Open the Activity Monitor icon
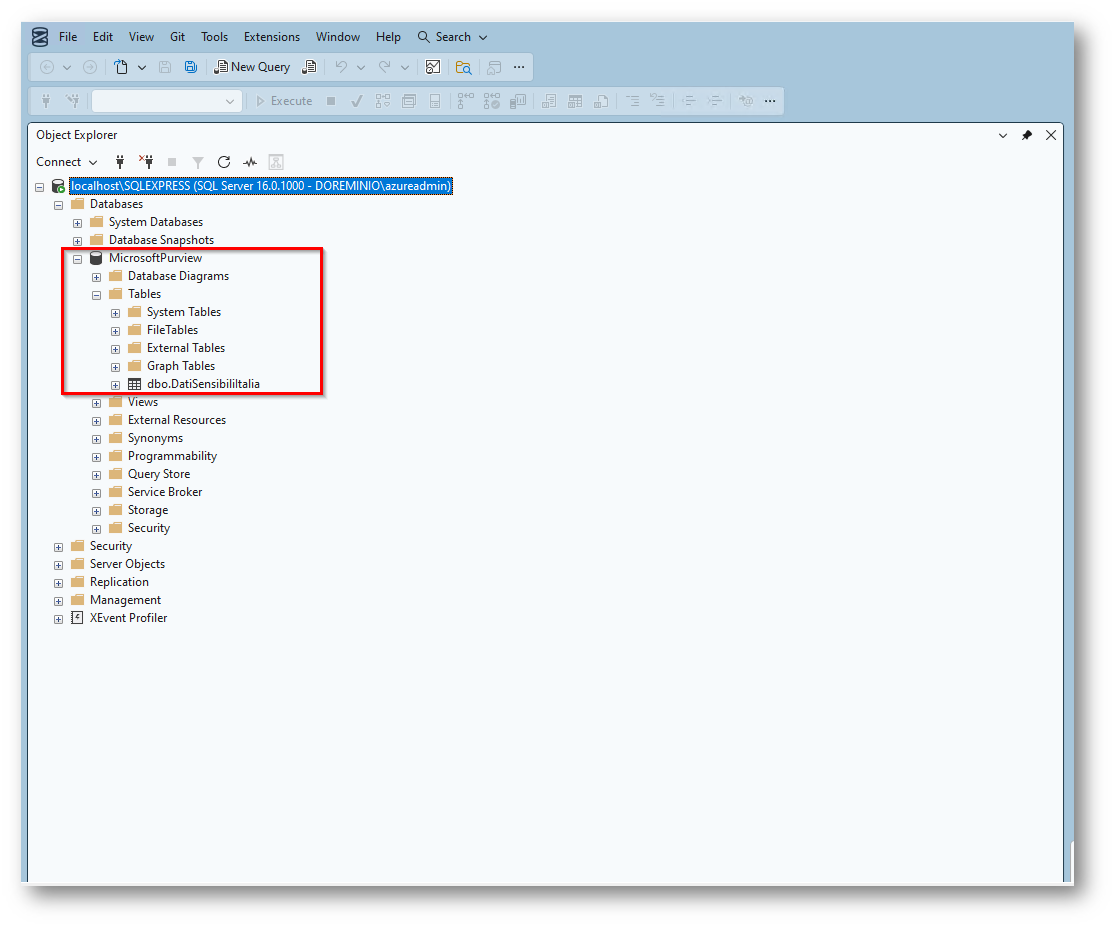 pyautogui.click(x=250, y=162)
